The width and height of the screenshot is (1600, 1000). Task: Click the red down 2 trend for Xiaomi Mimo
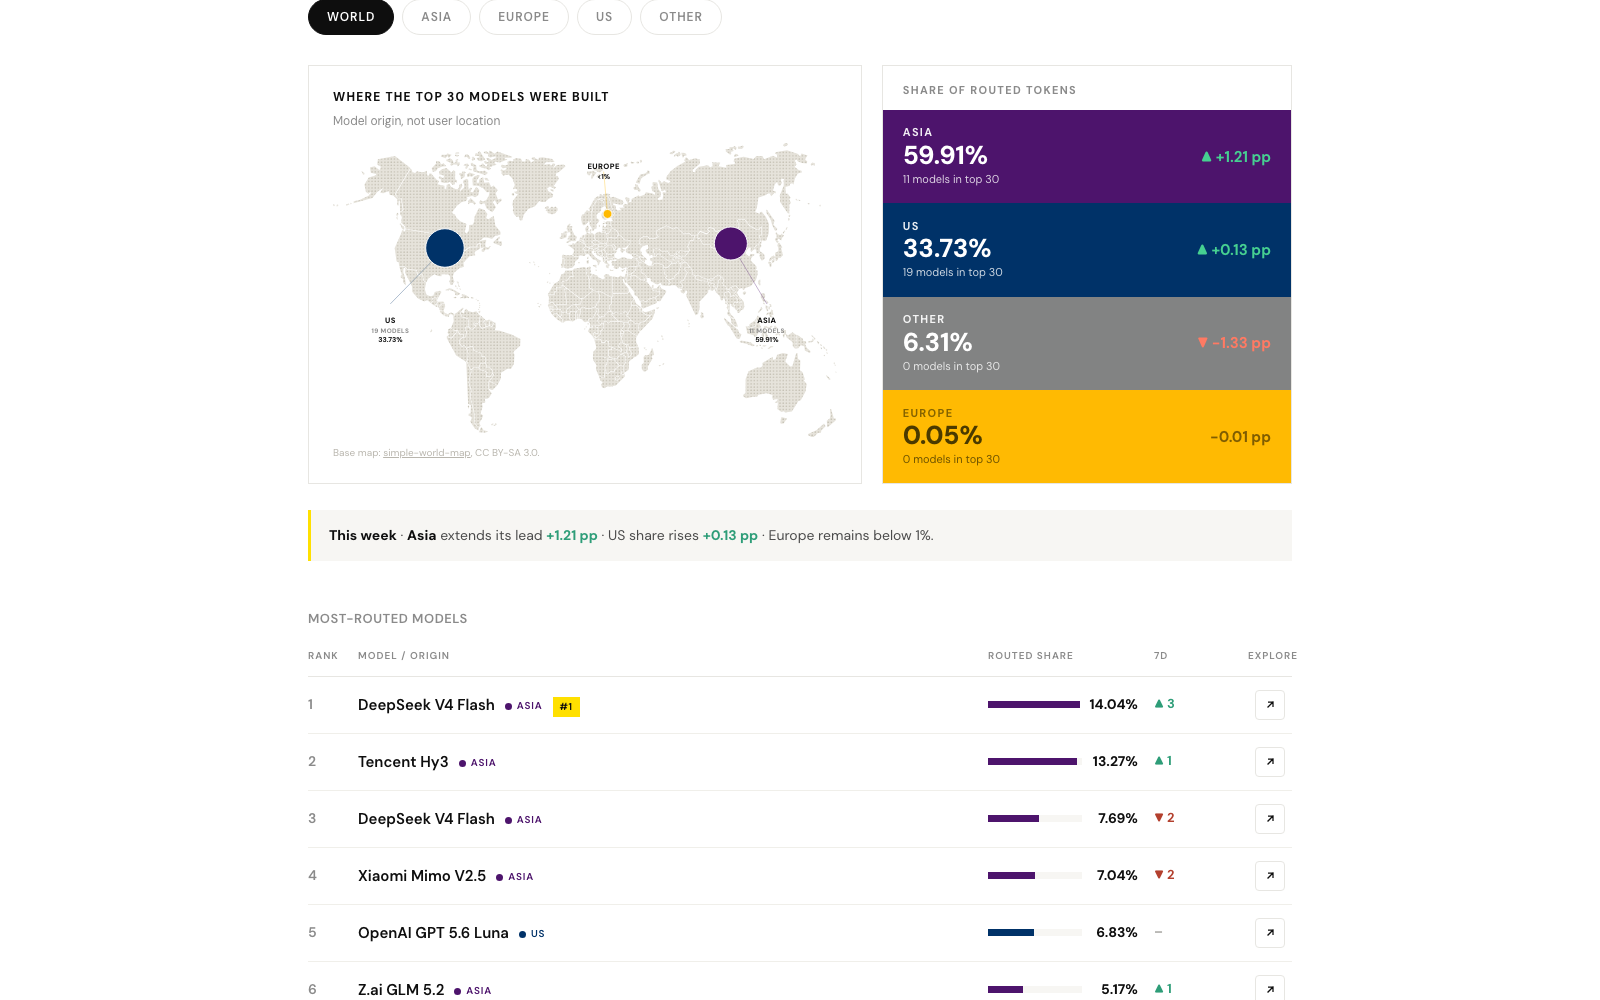tap(1165, 875)
